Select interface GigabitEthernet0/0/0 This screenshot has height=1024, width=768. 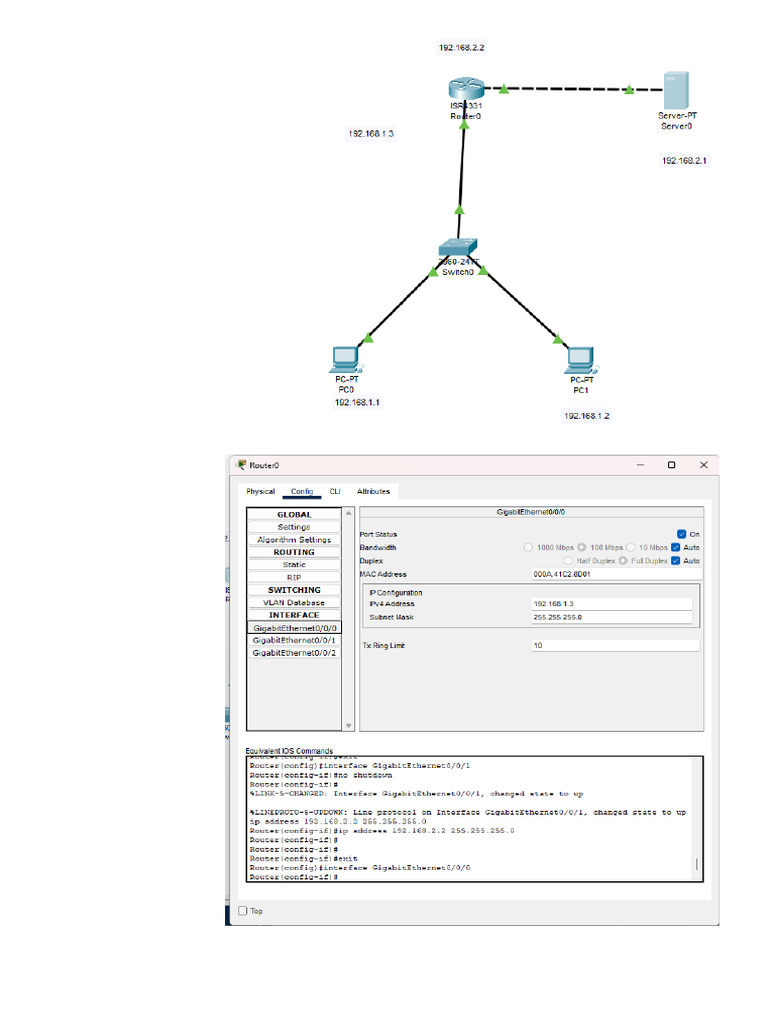(295, 628)
